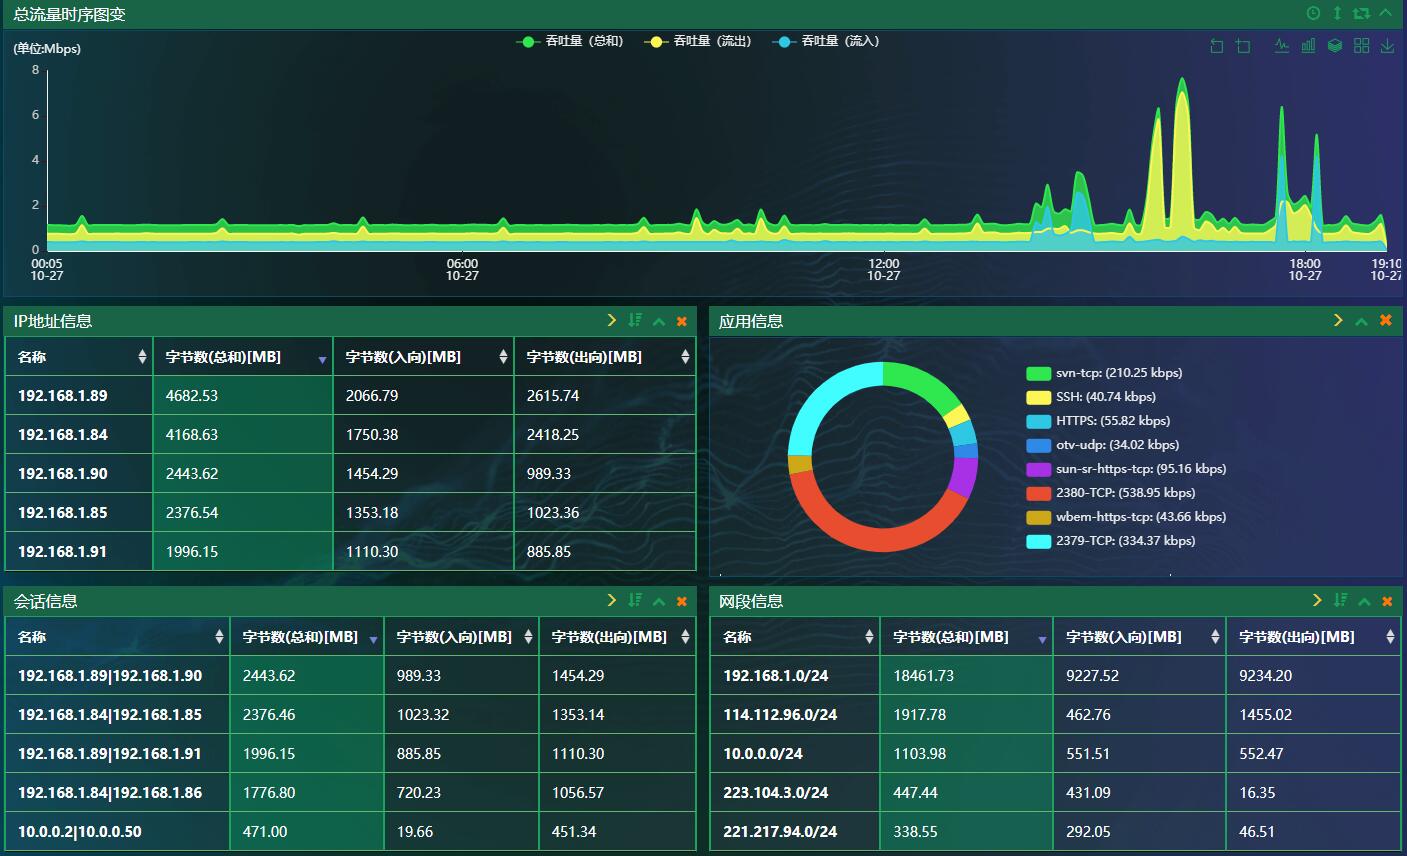Viewport: 1407px width, 856px height.
Task: Toggle the 吞吐量（流出） legend series
Action: click(697, 41)
